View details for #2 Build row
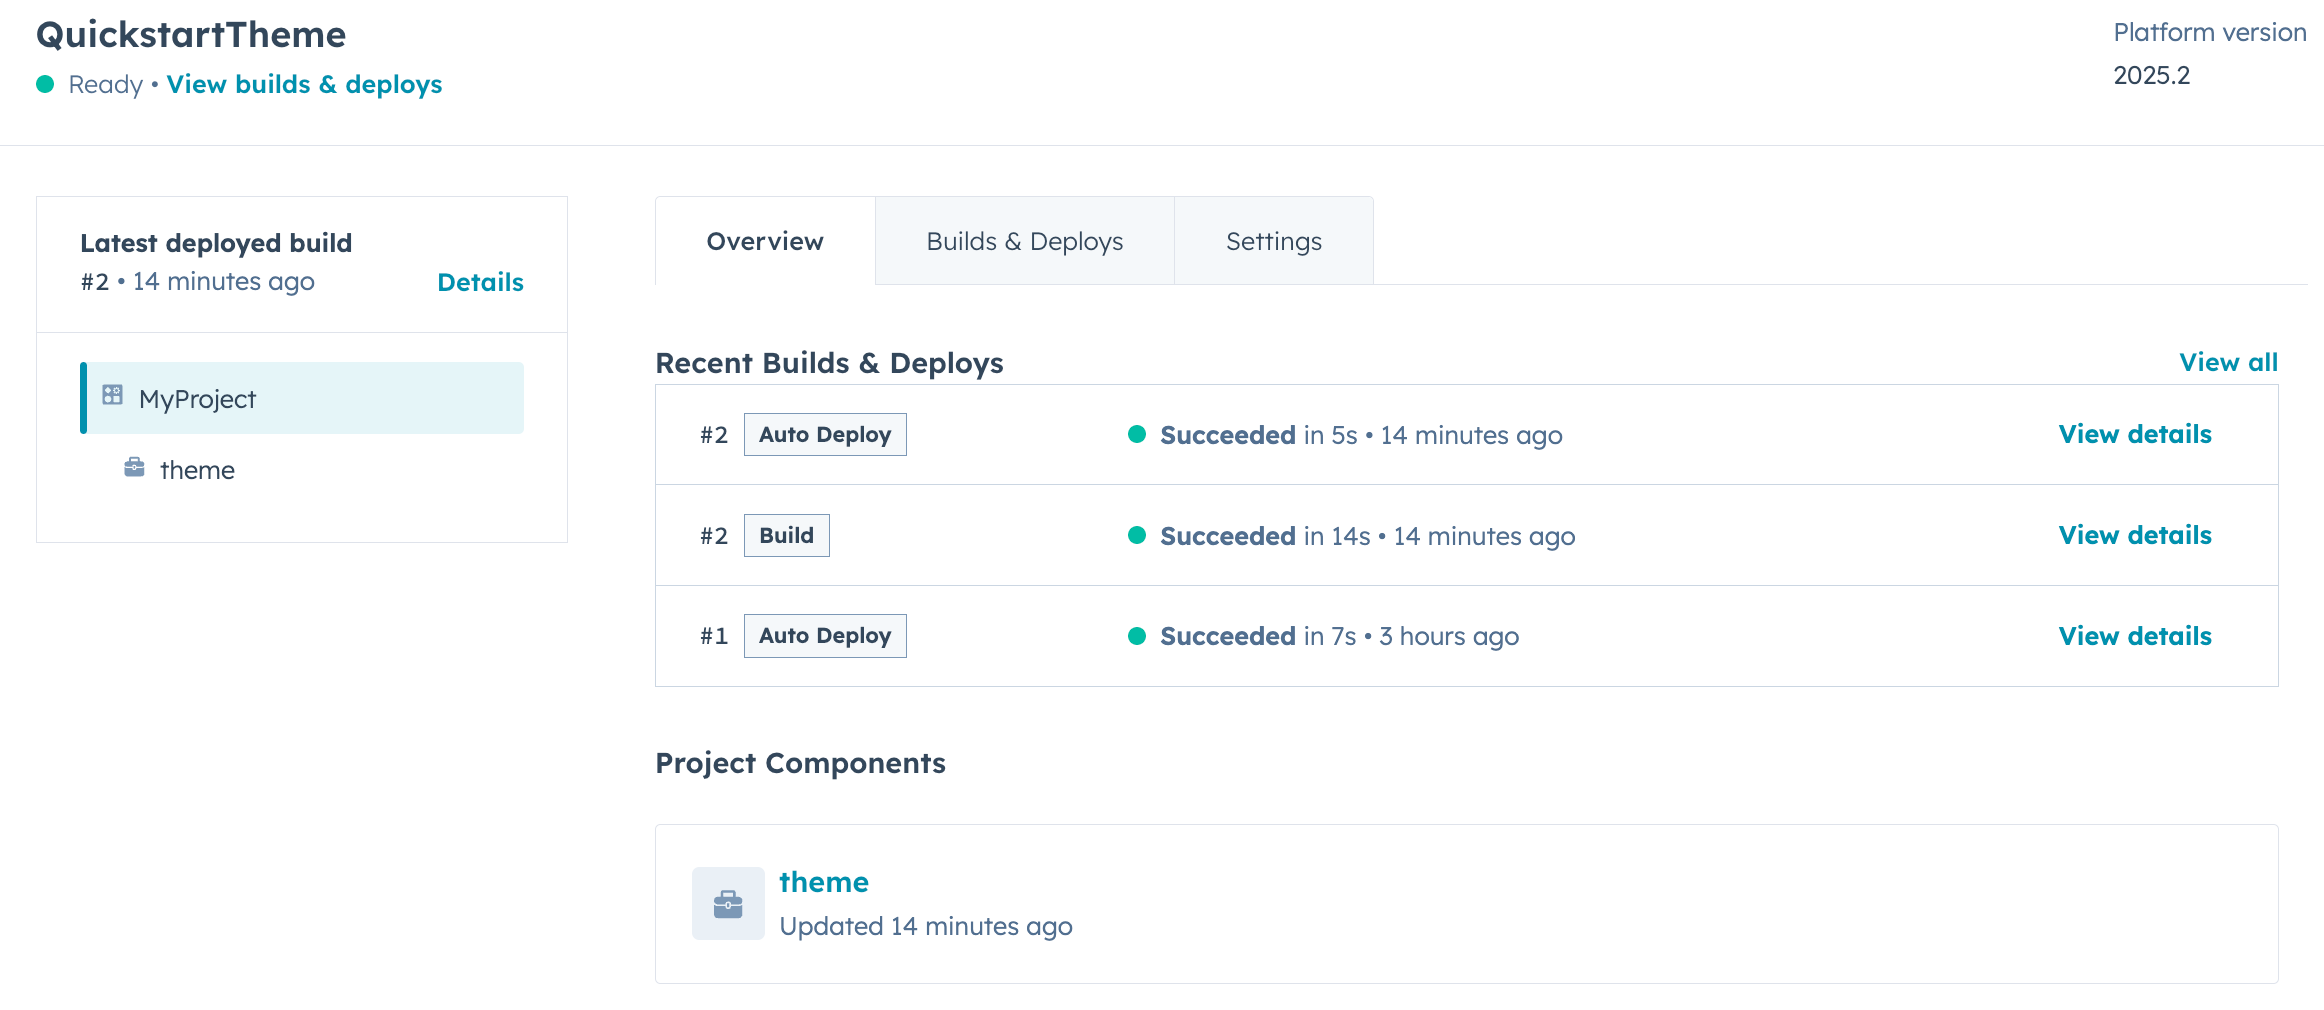2324x1010 pixels. click(x=2134, y=536)
